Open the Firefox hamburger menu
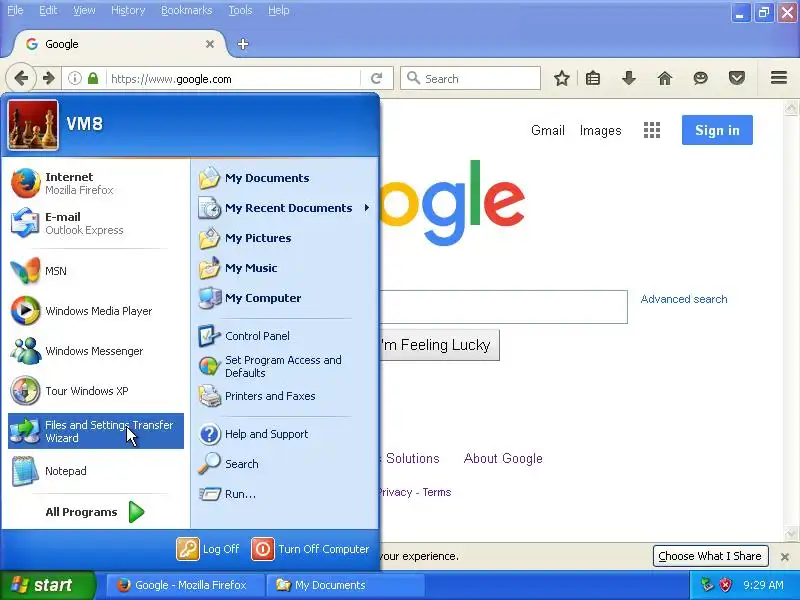Image resolution: width=800 pixels, height=600 pixels. 779,78
